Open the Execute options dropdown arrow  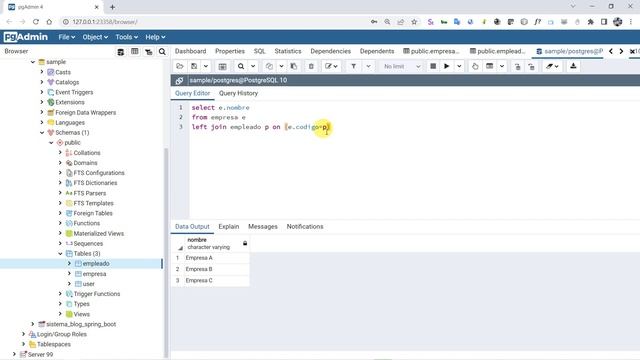point(459,66)
